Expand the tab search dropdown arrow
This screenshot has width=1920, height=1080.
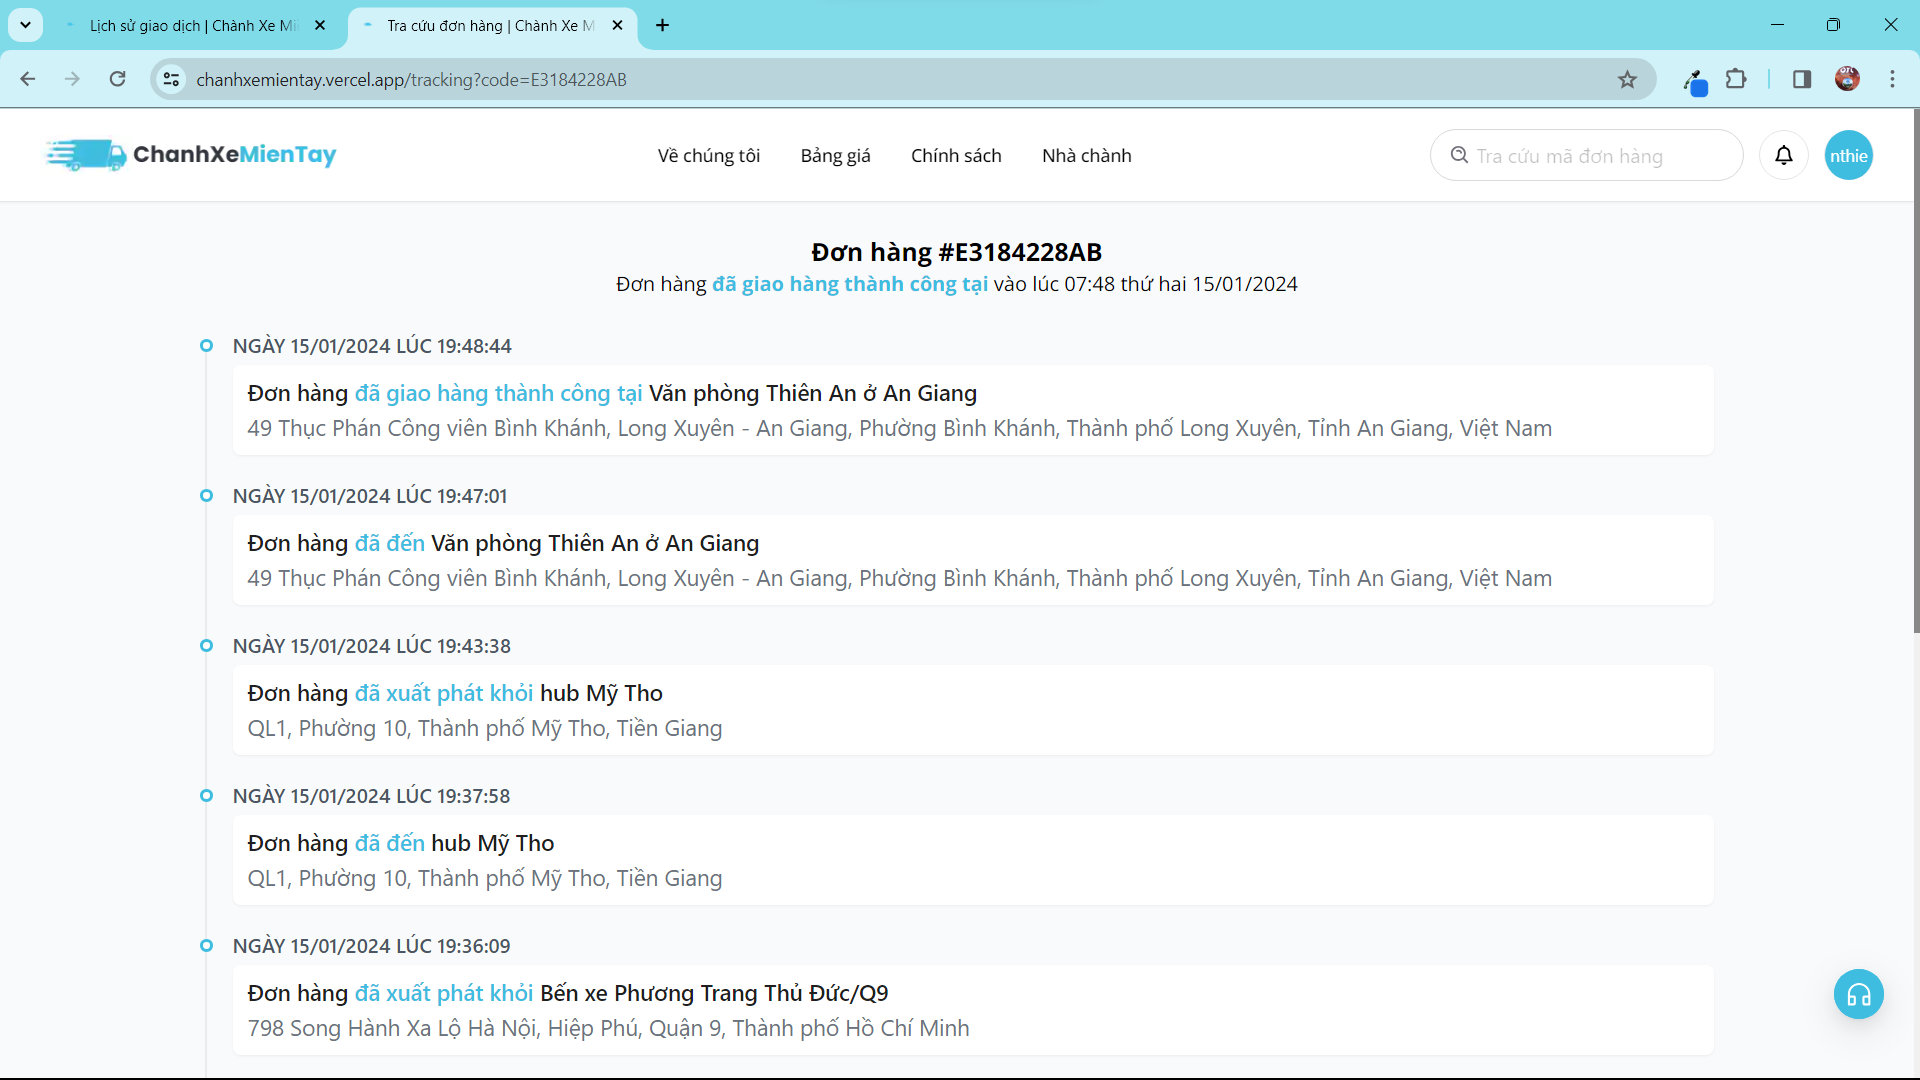tap(25, 25)
